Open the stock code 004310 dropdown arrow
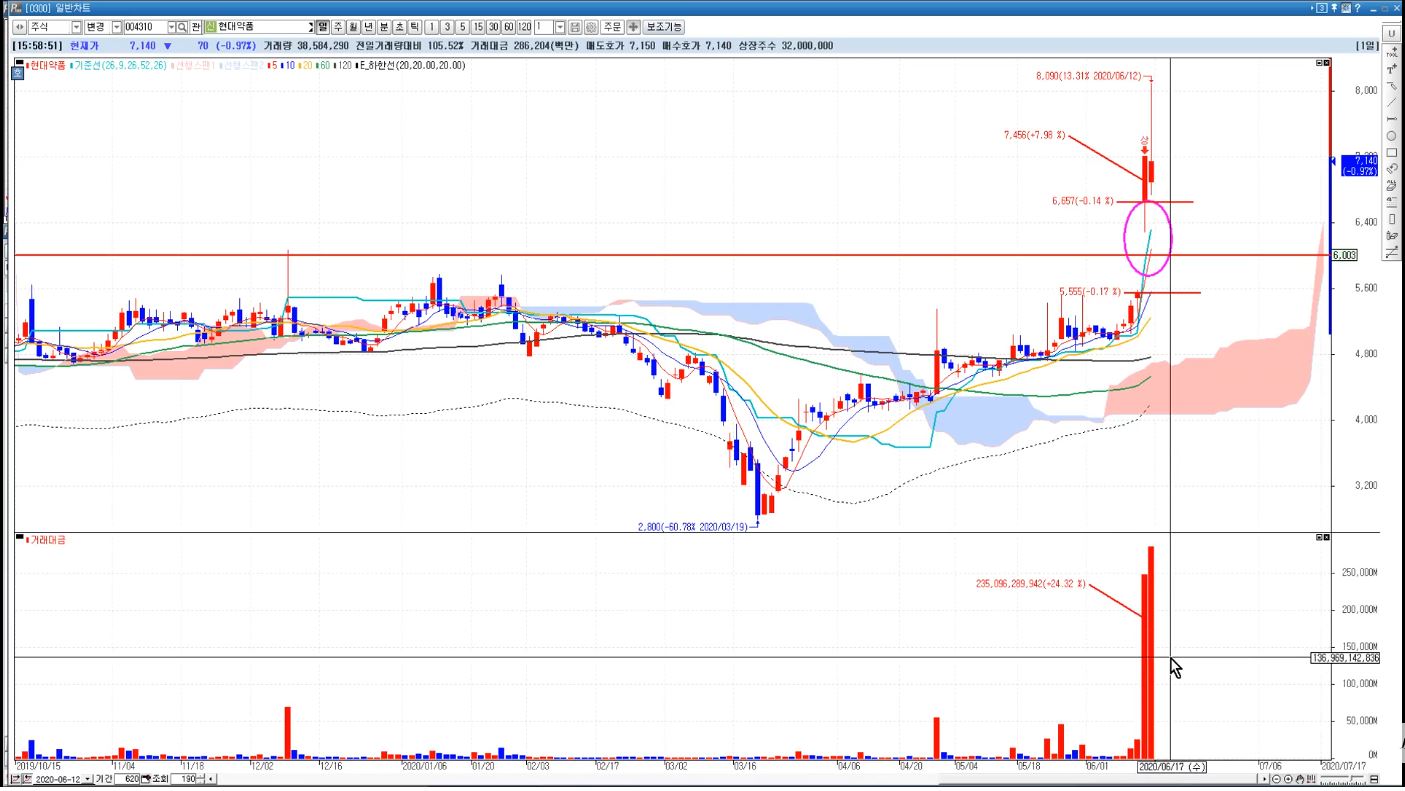The width and height of the screenshot is (1405, 791). pos(171,26)
